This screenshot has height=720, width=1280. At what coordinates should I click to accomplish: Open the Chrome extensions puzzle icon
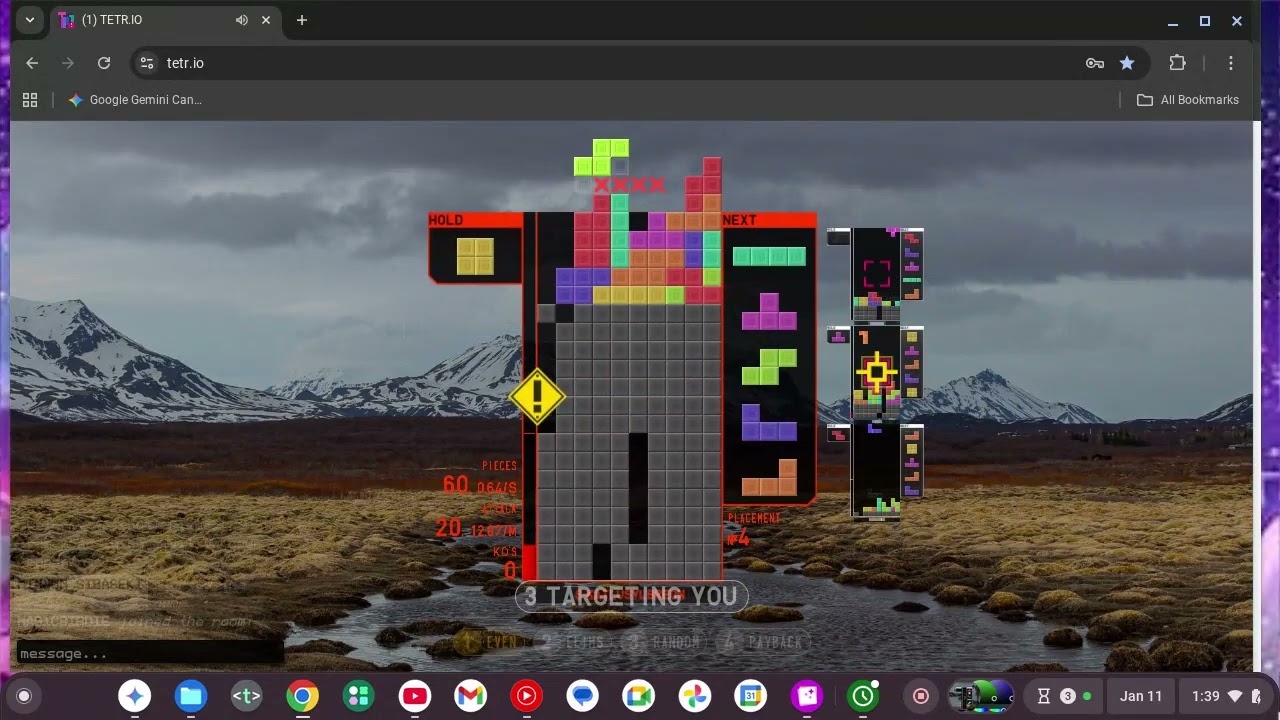(1178, 63)
